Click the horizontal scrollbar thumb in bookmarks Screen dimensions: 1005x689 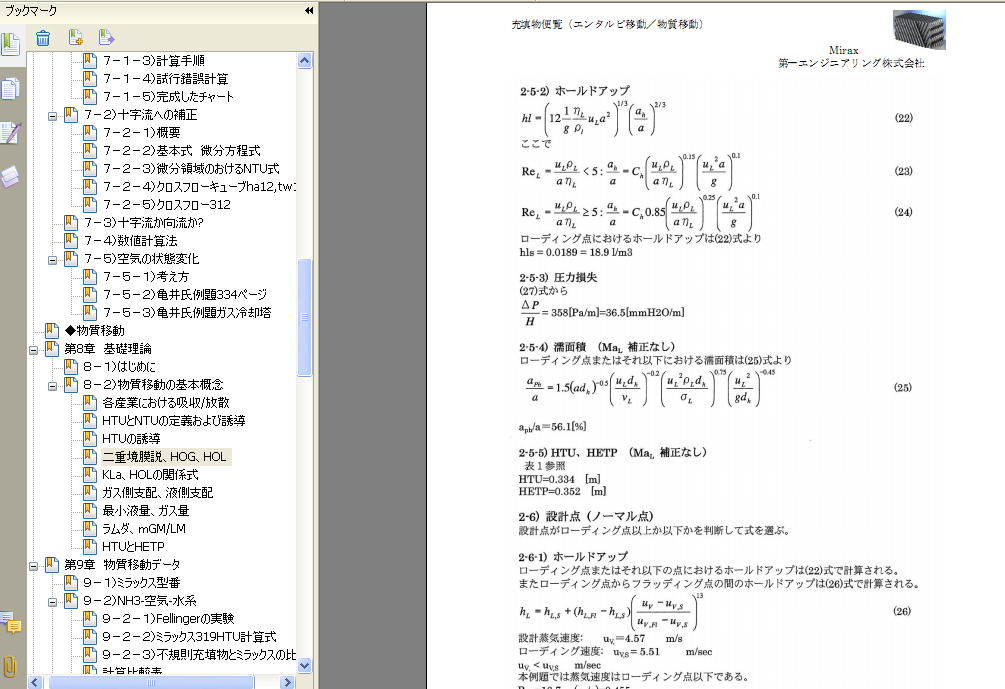click(151, 682)
